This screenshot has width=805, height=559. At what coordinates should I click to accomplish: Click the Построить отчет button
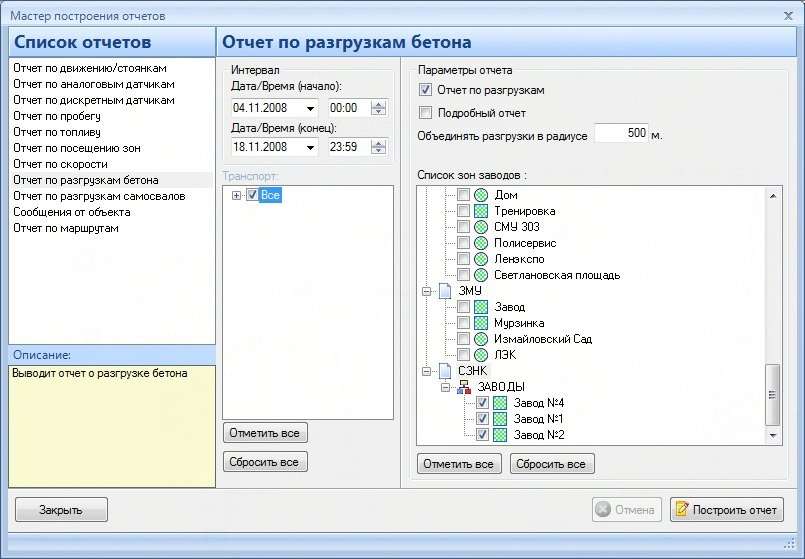(726, 510)
